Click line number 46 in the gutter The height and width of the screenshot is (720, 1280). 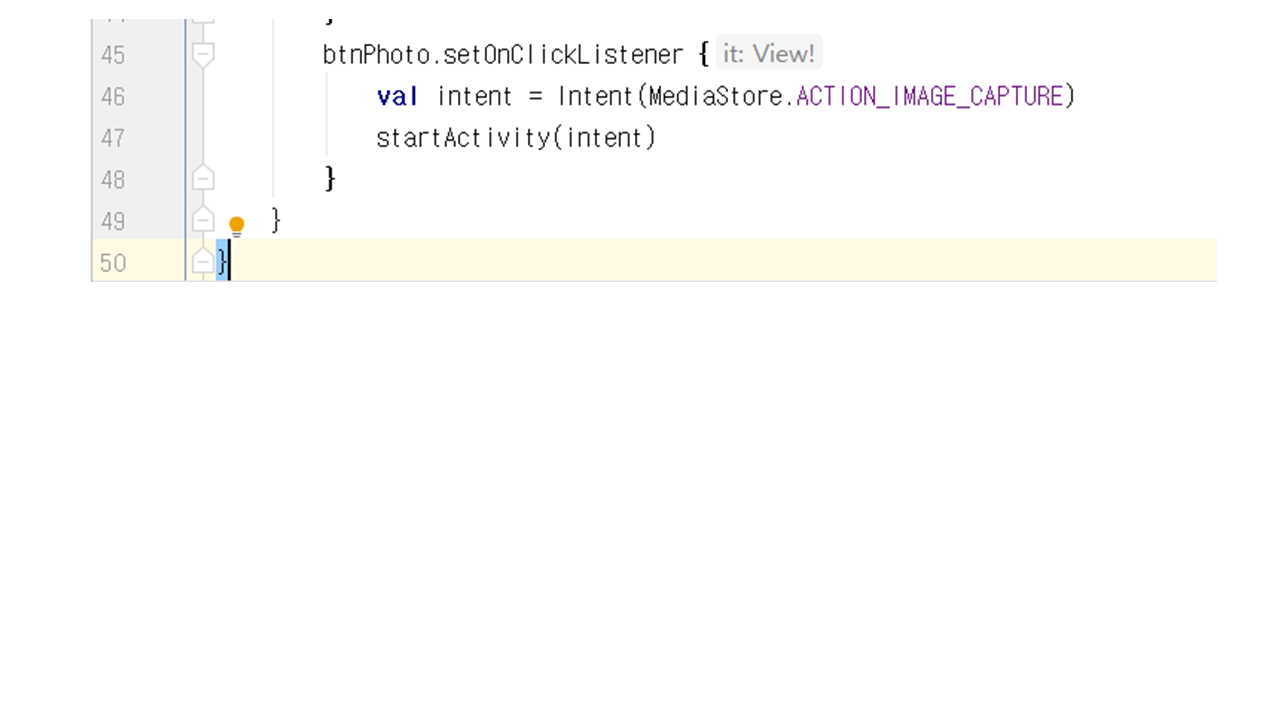(113, 97)
